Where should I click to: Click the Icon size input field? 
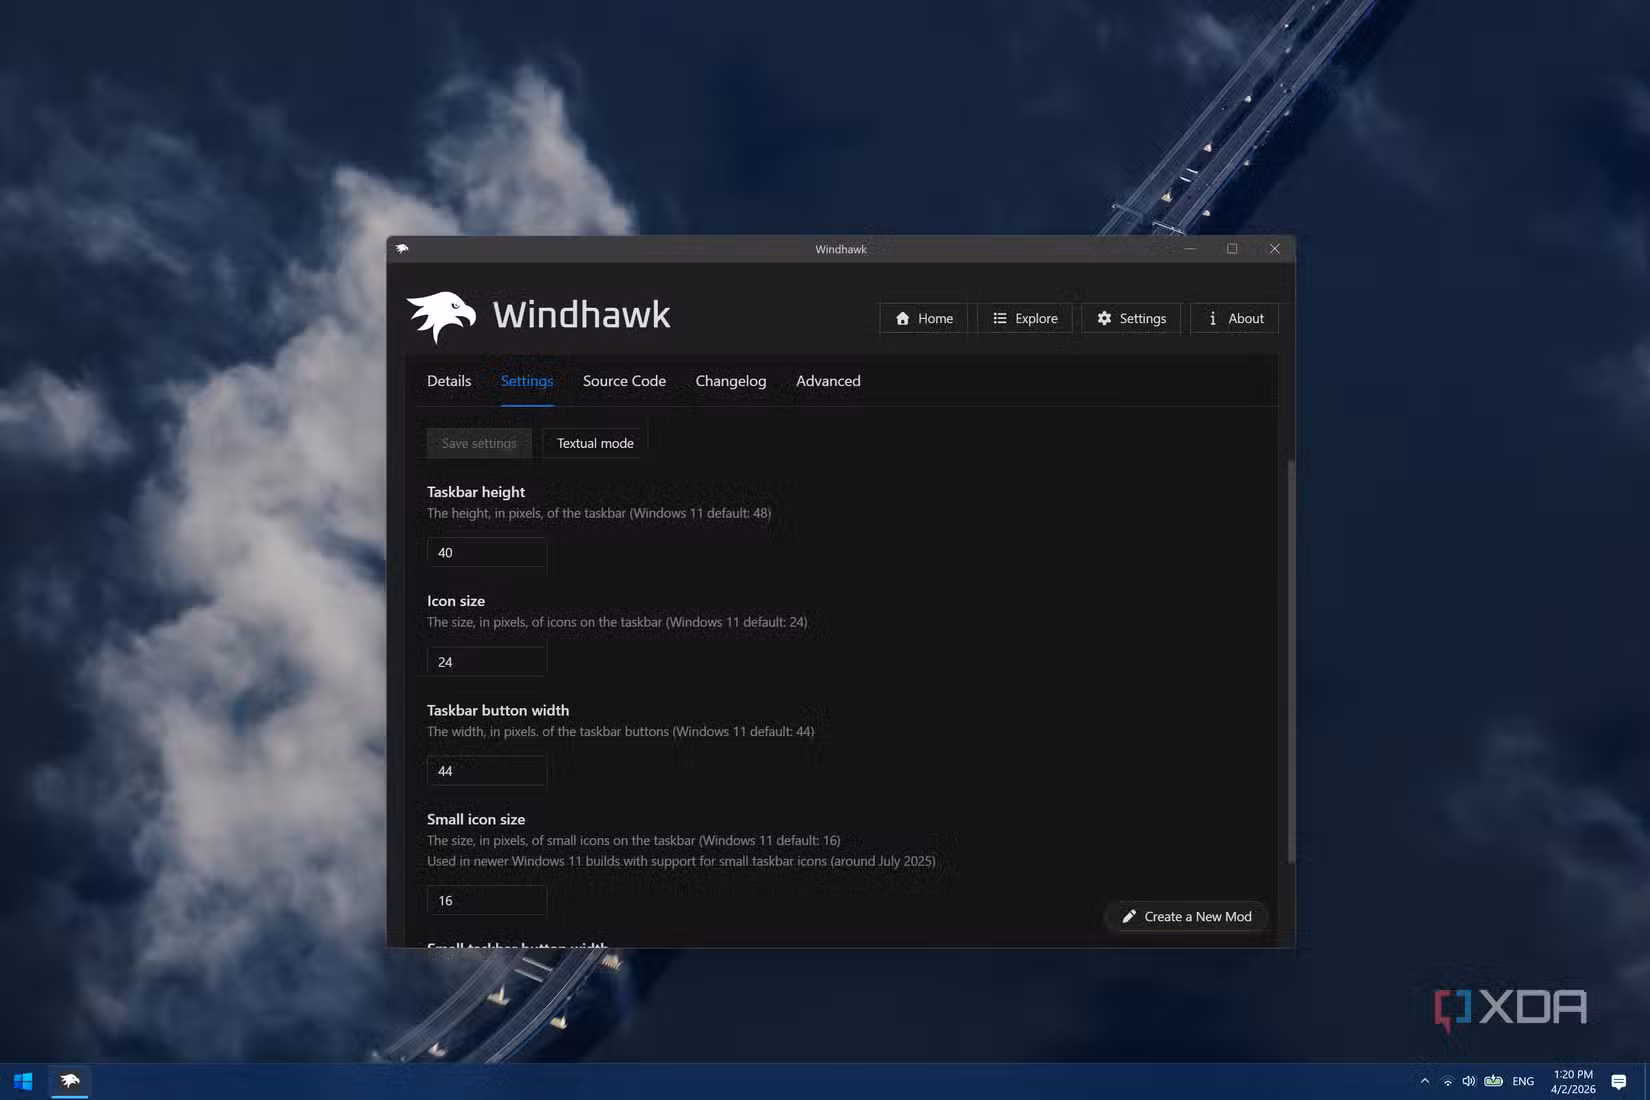coord(487,662)
